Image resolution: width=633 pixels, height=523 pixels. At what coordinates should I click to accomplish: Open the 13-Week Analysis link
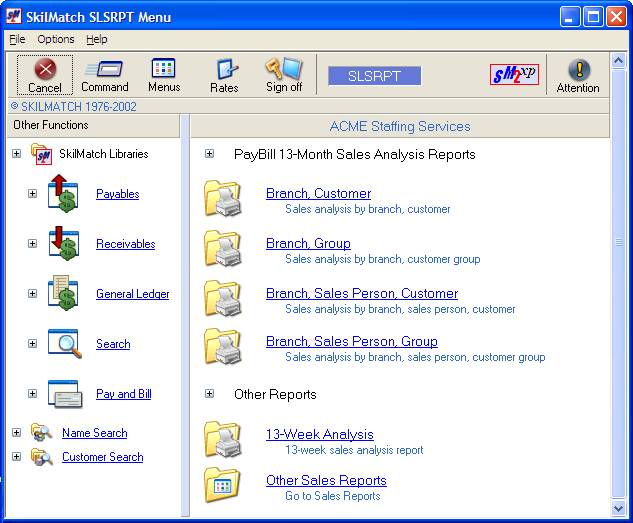tap(319, 434)
